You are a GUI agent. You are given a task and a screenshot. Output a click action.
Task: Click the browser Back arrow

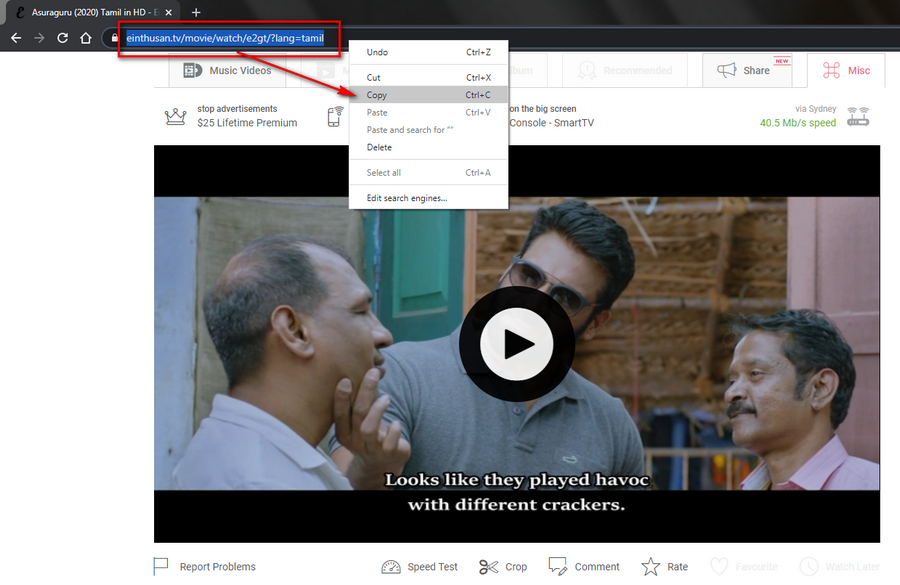click(16, 38)
